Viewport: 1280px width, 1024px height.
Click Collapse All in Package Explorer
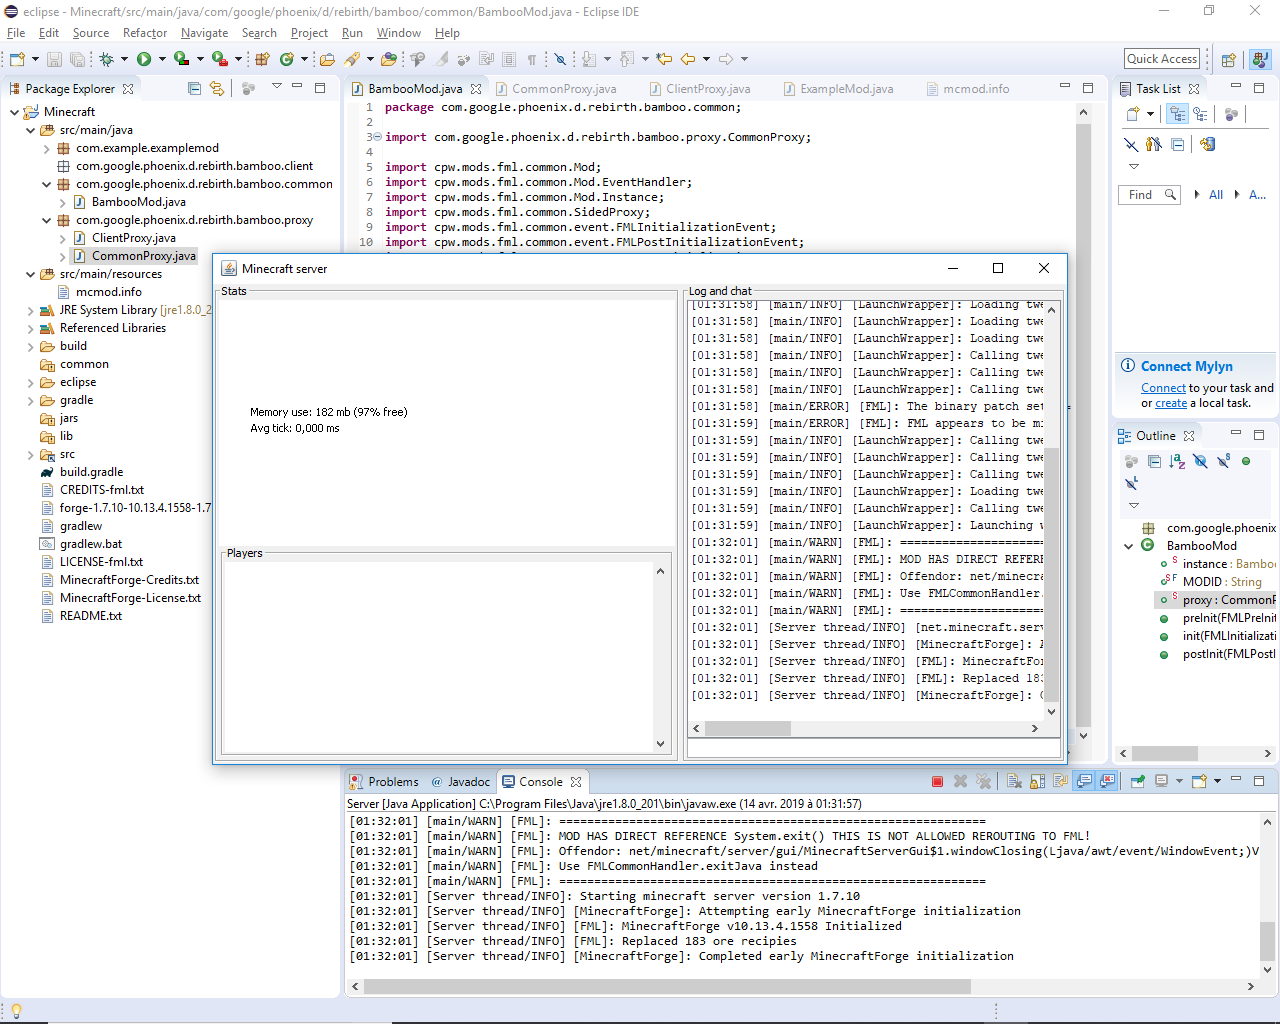(x=195, y=89)
